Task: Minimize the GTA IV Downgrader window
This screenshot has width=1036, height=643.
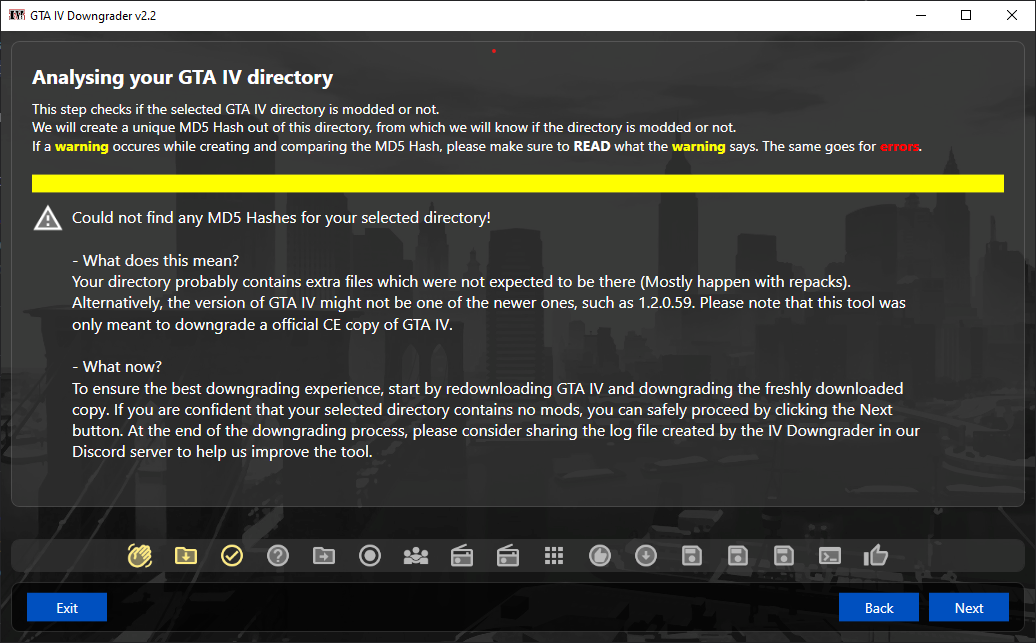Action: [x=921, y=15]
